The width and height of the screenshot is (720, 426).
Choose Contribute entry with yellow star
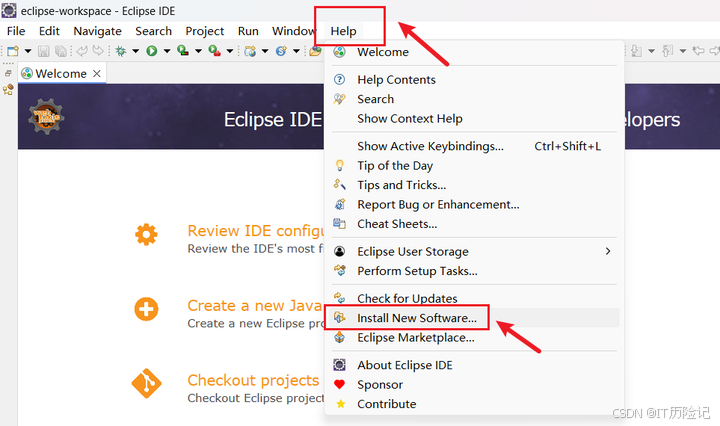474,404
